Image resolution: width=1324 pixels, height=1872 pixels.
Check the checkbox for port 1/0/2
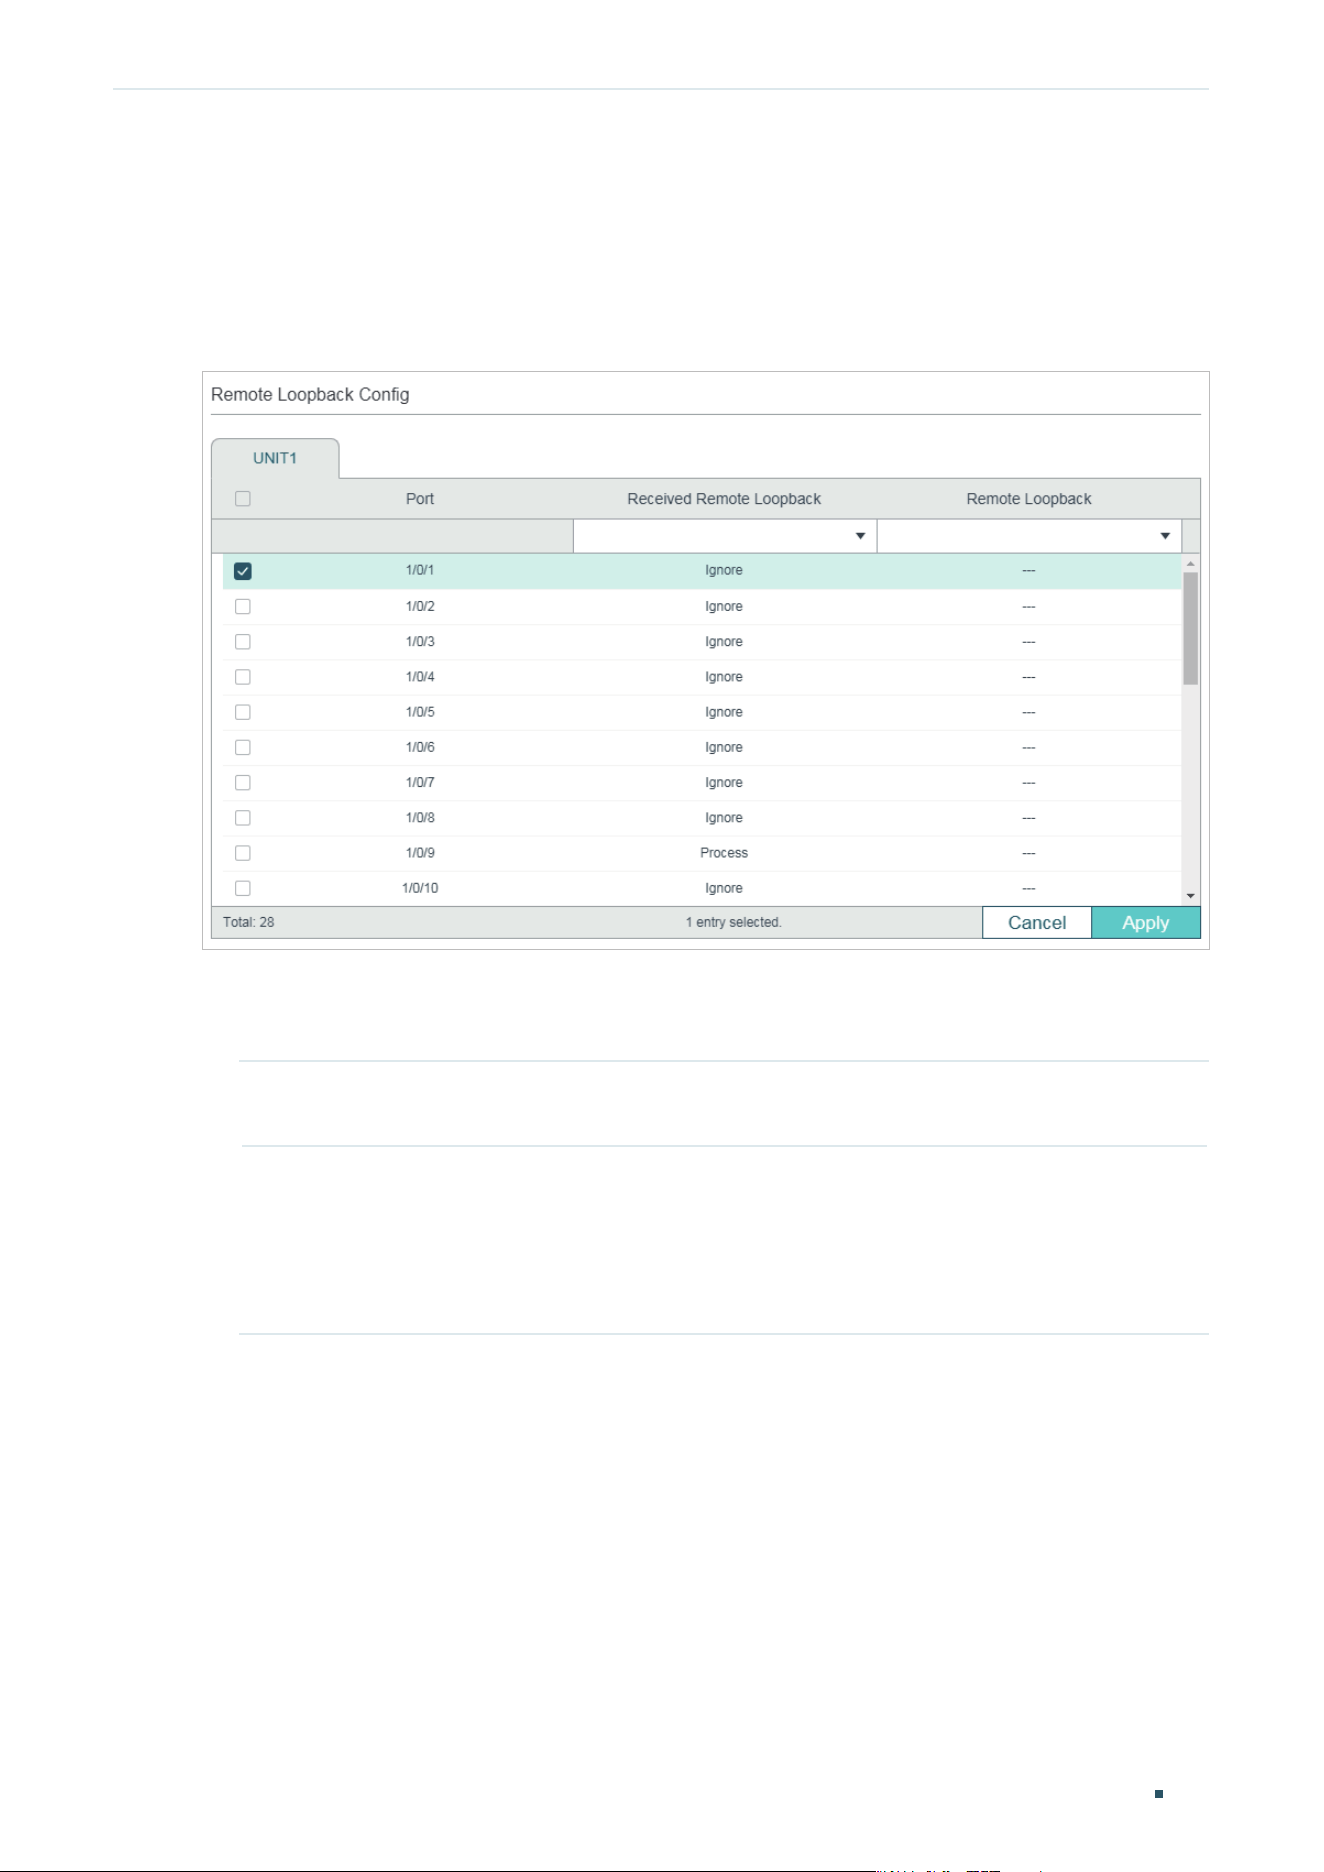point(242,607)
